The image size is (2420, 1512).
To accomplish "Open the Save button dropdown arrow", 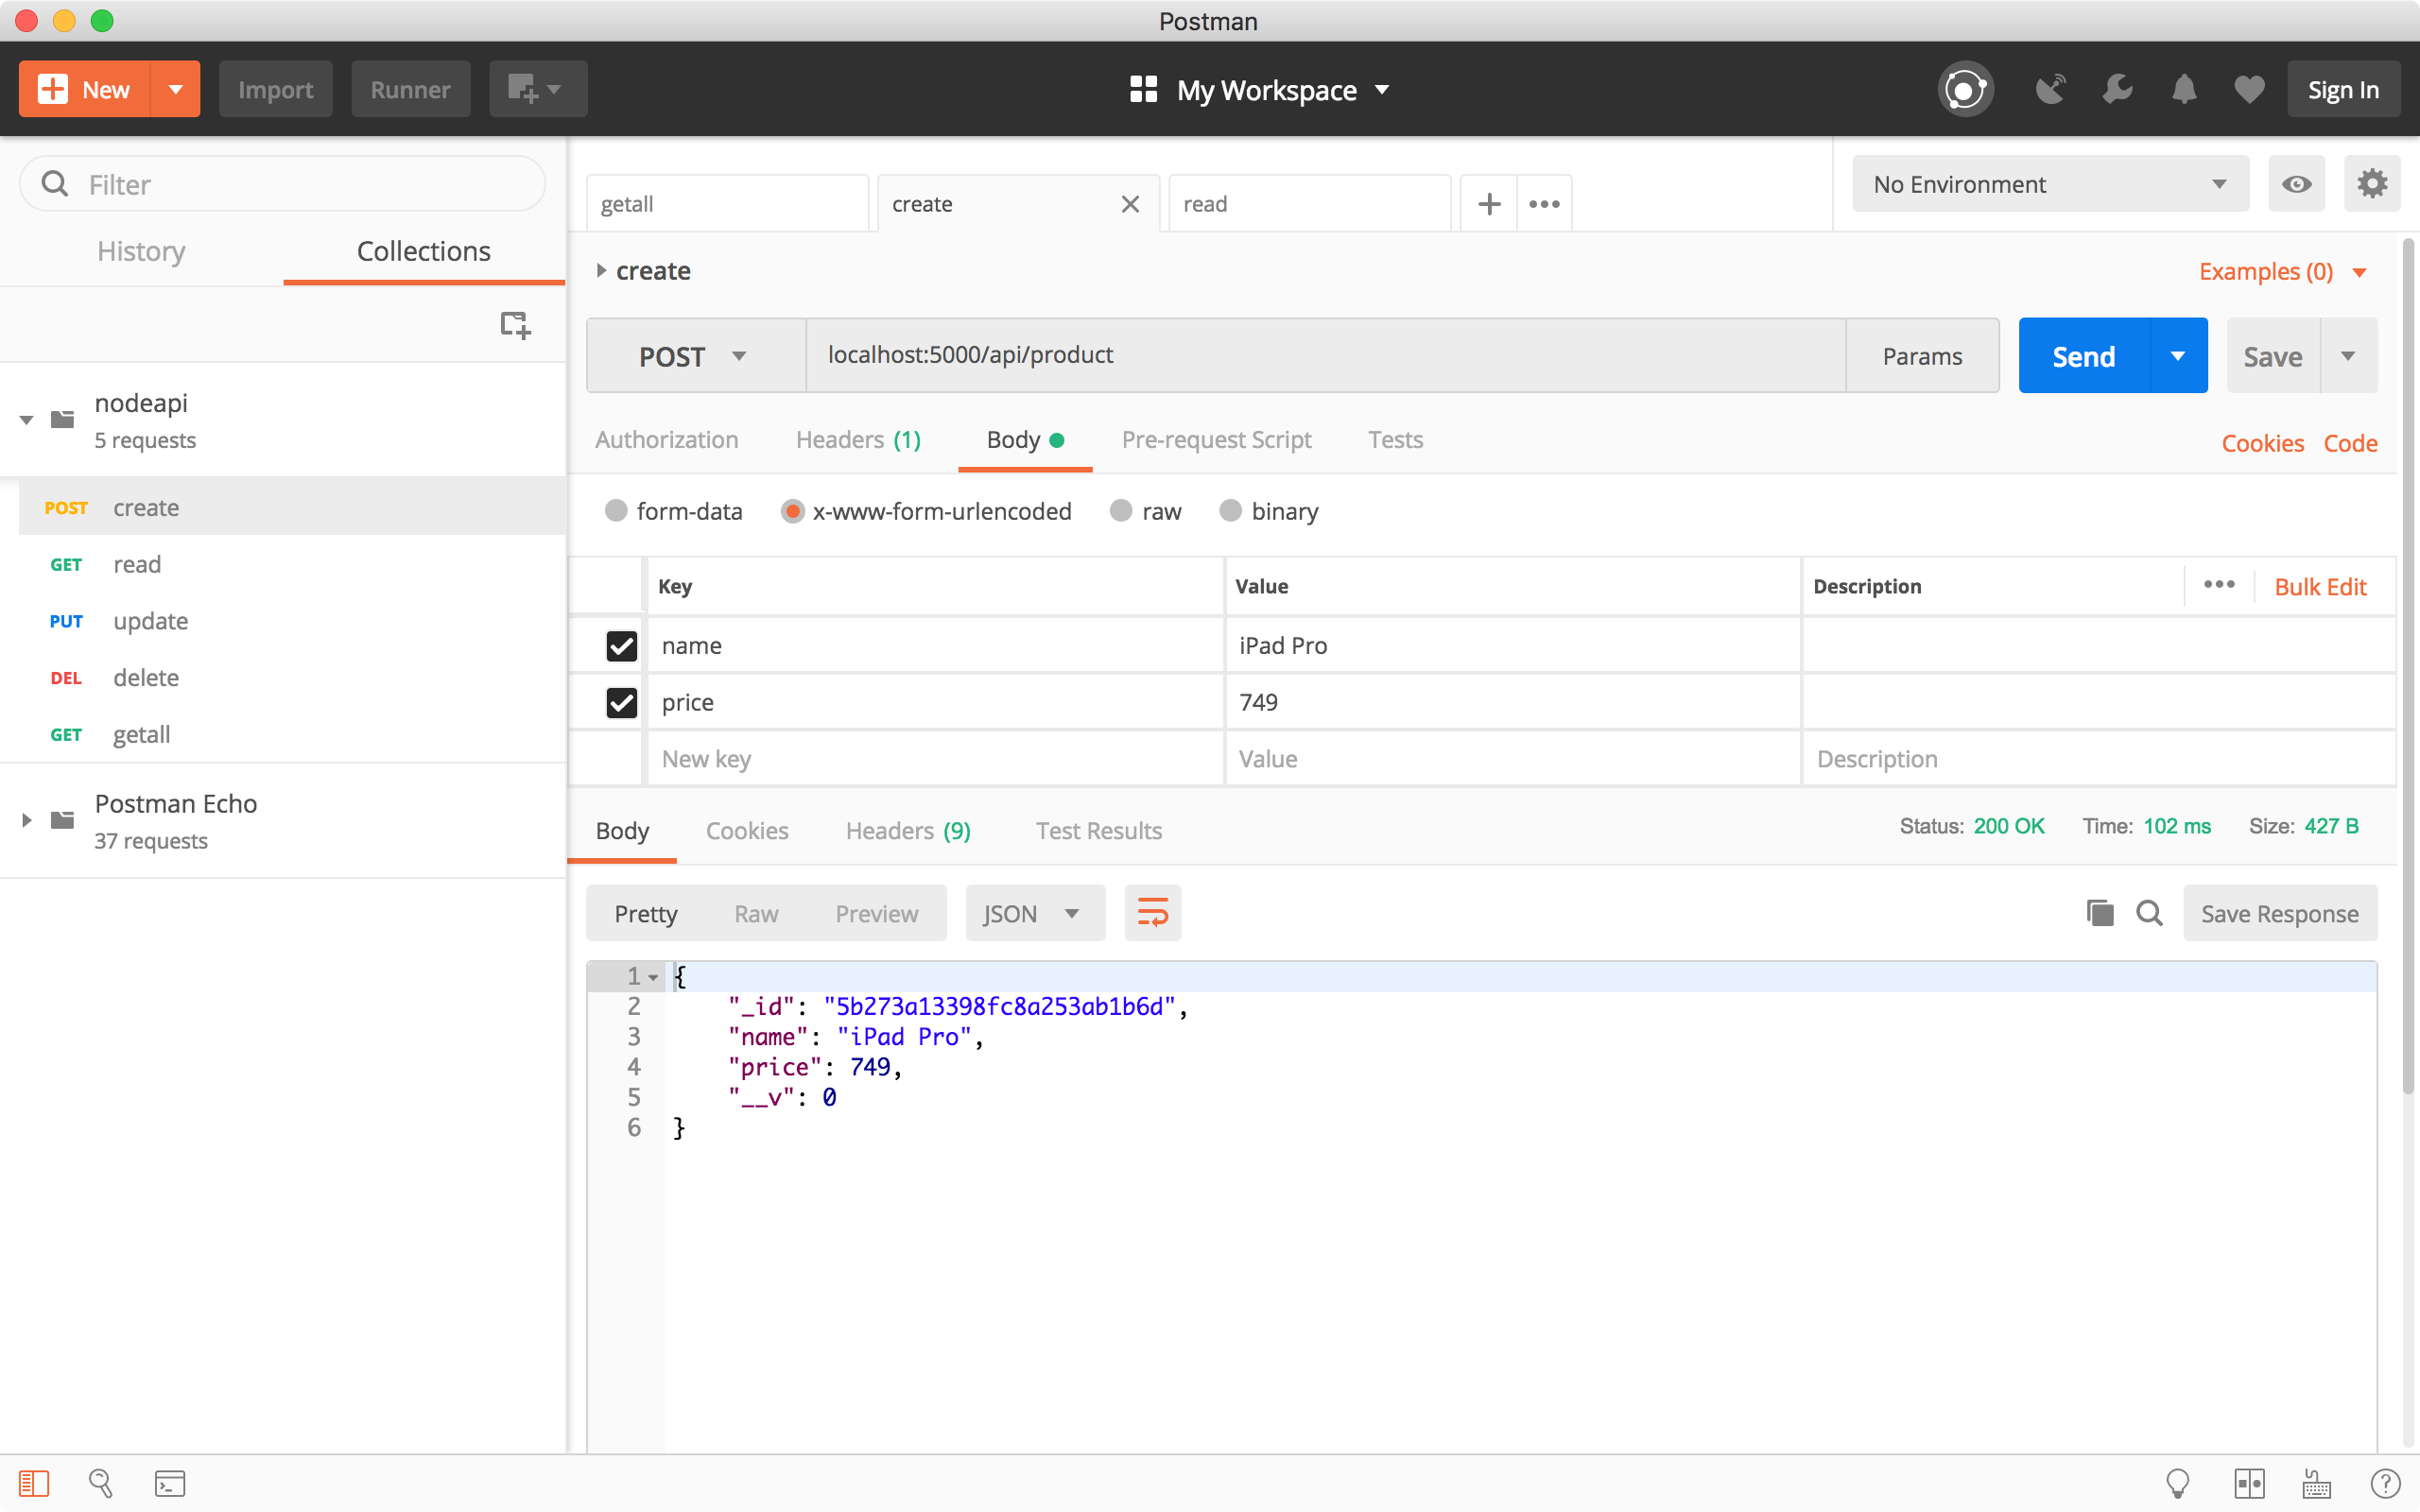I will 2348,356.
